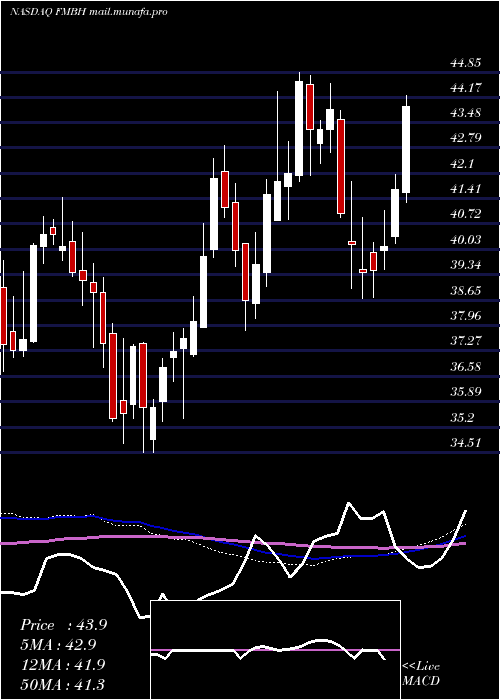Select the 35.2 price axis label
The width and height of the screenshot is (500, 700).
[462, 418]
